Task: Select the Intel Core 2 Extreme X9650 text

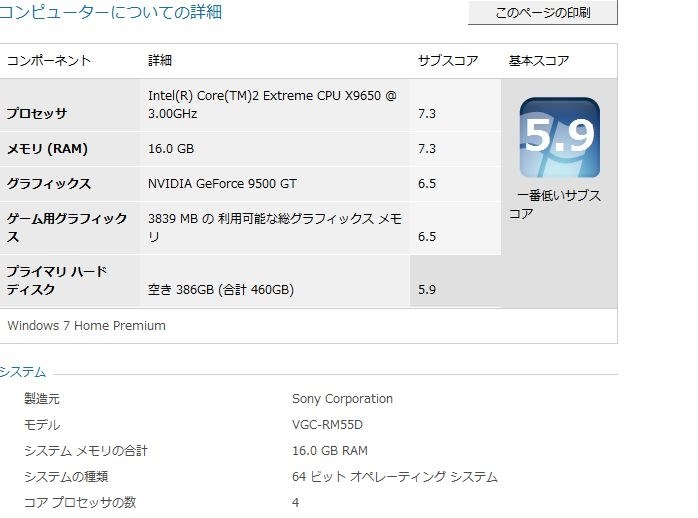Action: tap(272, 105)
